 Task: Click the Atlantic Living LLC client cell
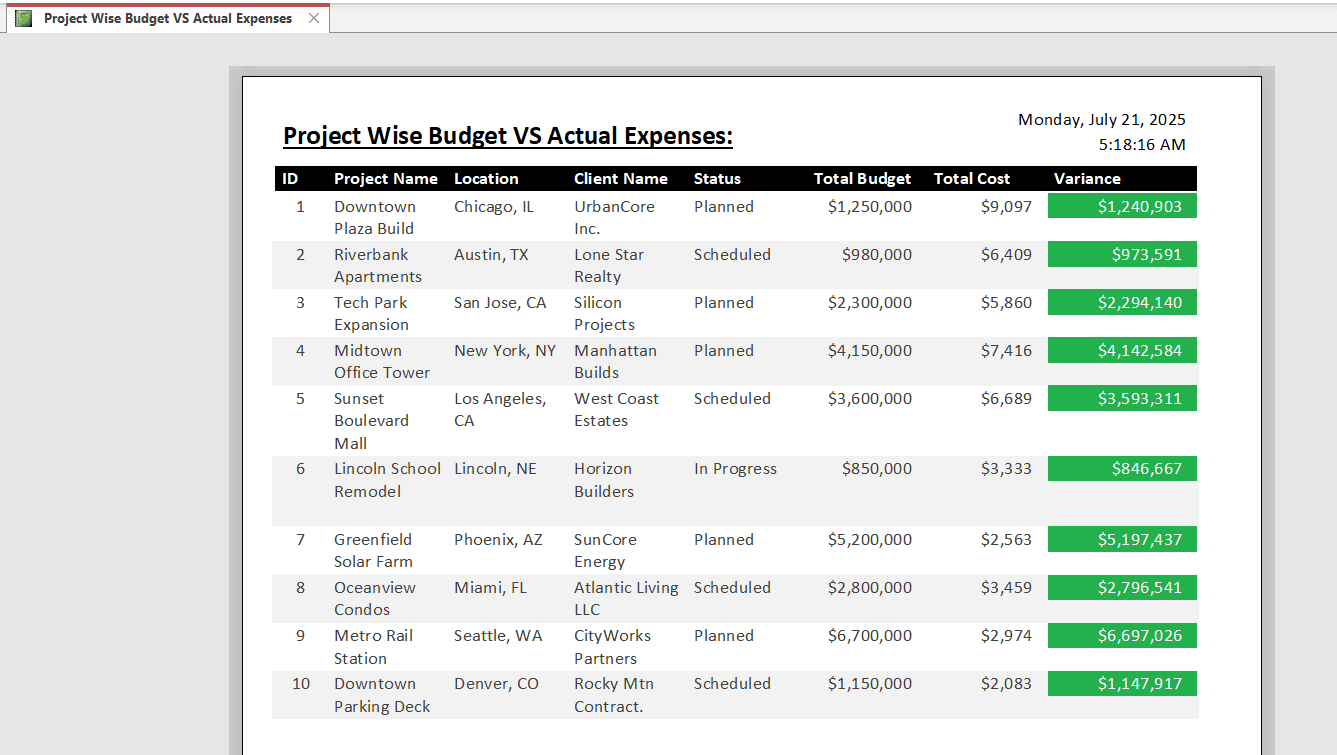click(x=626, y=598)
